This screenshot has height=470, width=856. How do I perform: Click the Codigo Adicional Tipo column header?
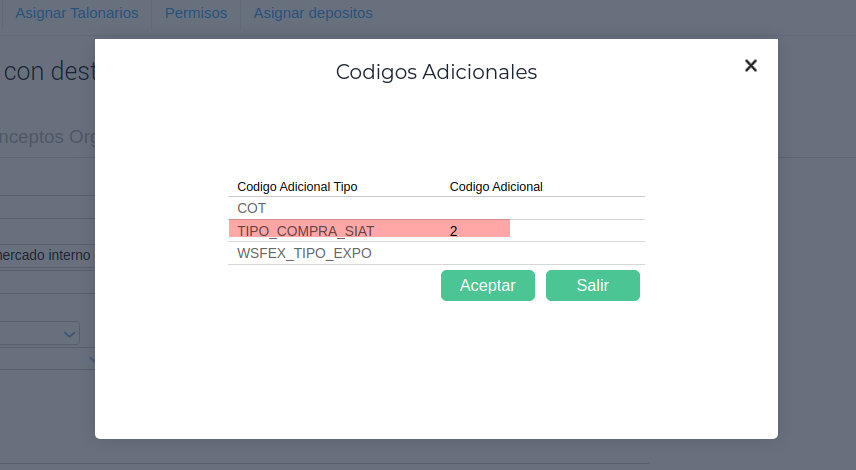pos(297,187)
